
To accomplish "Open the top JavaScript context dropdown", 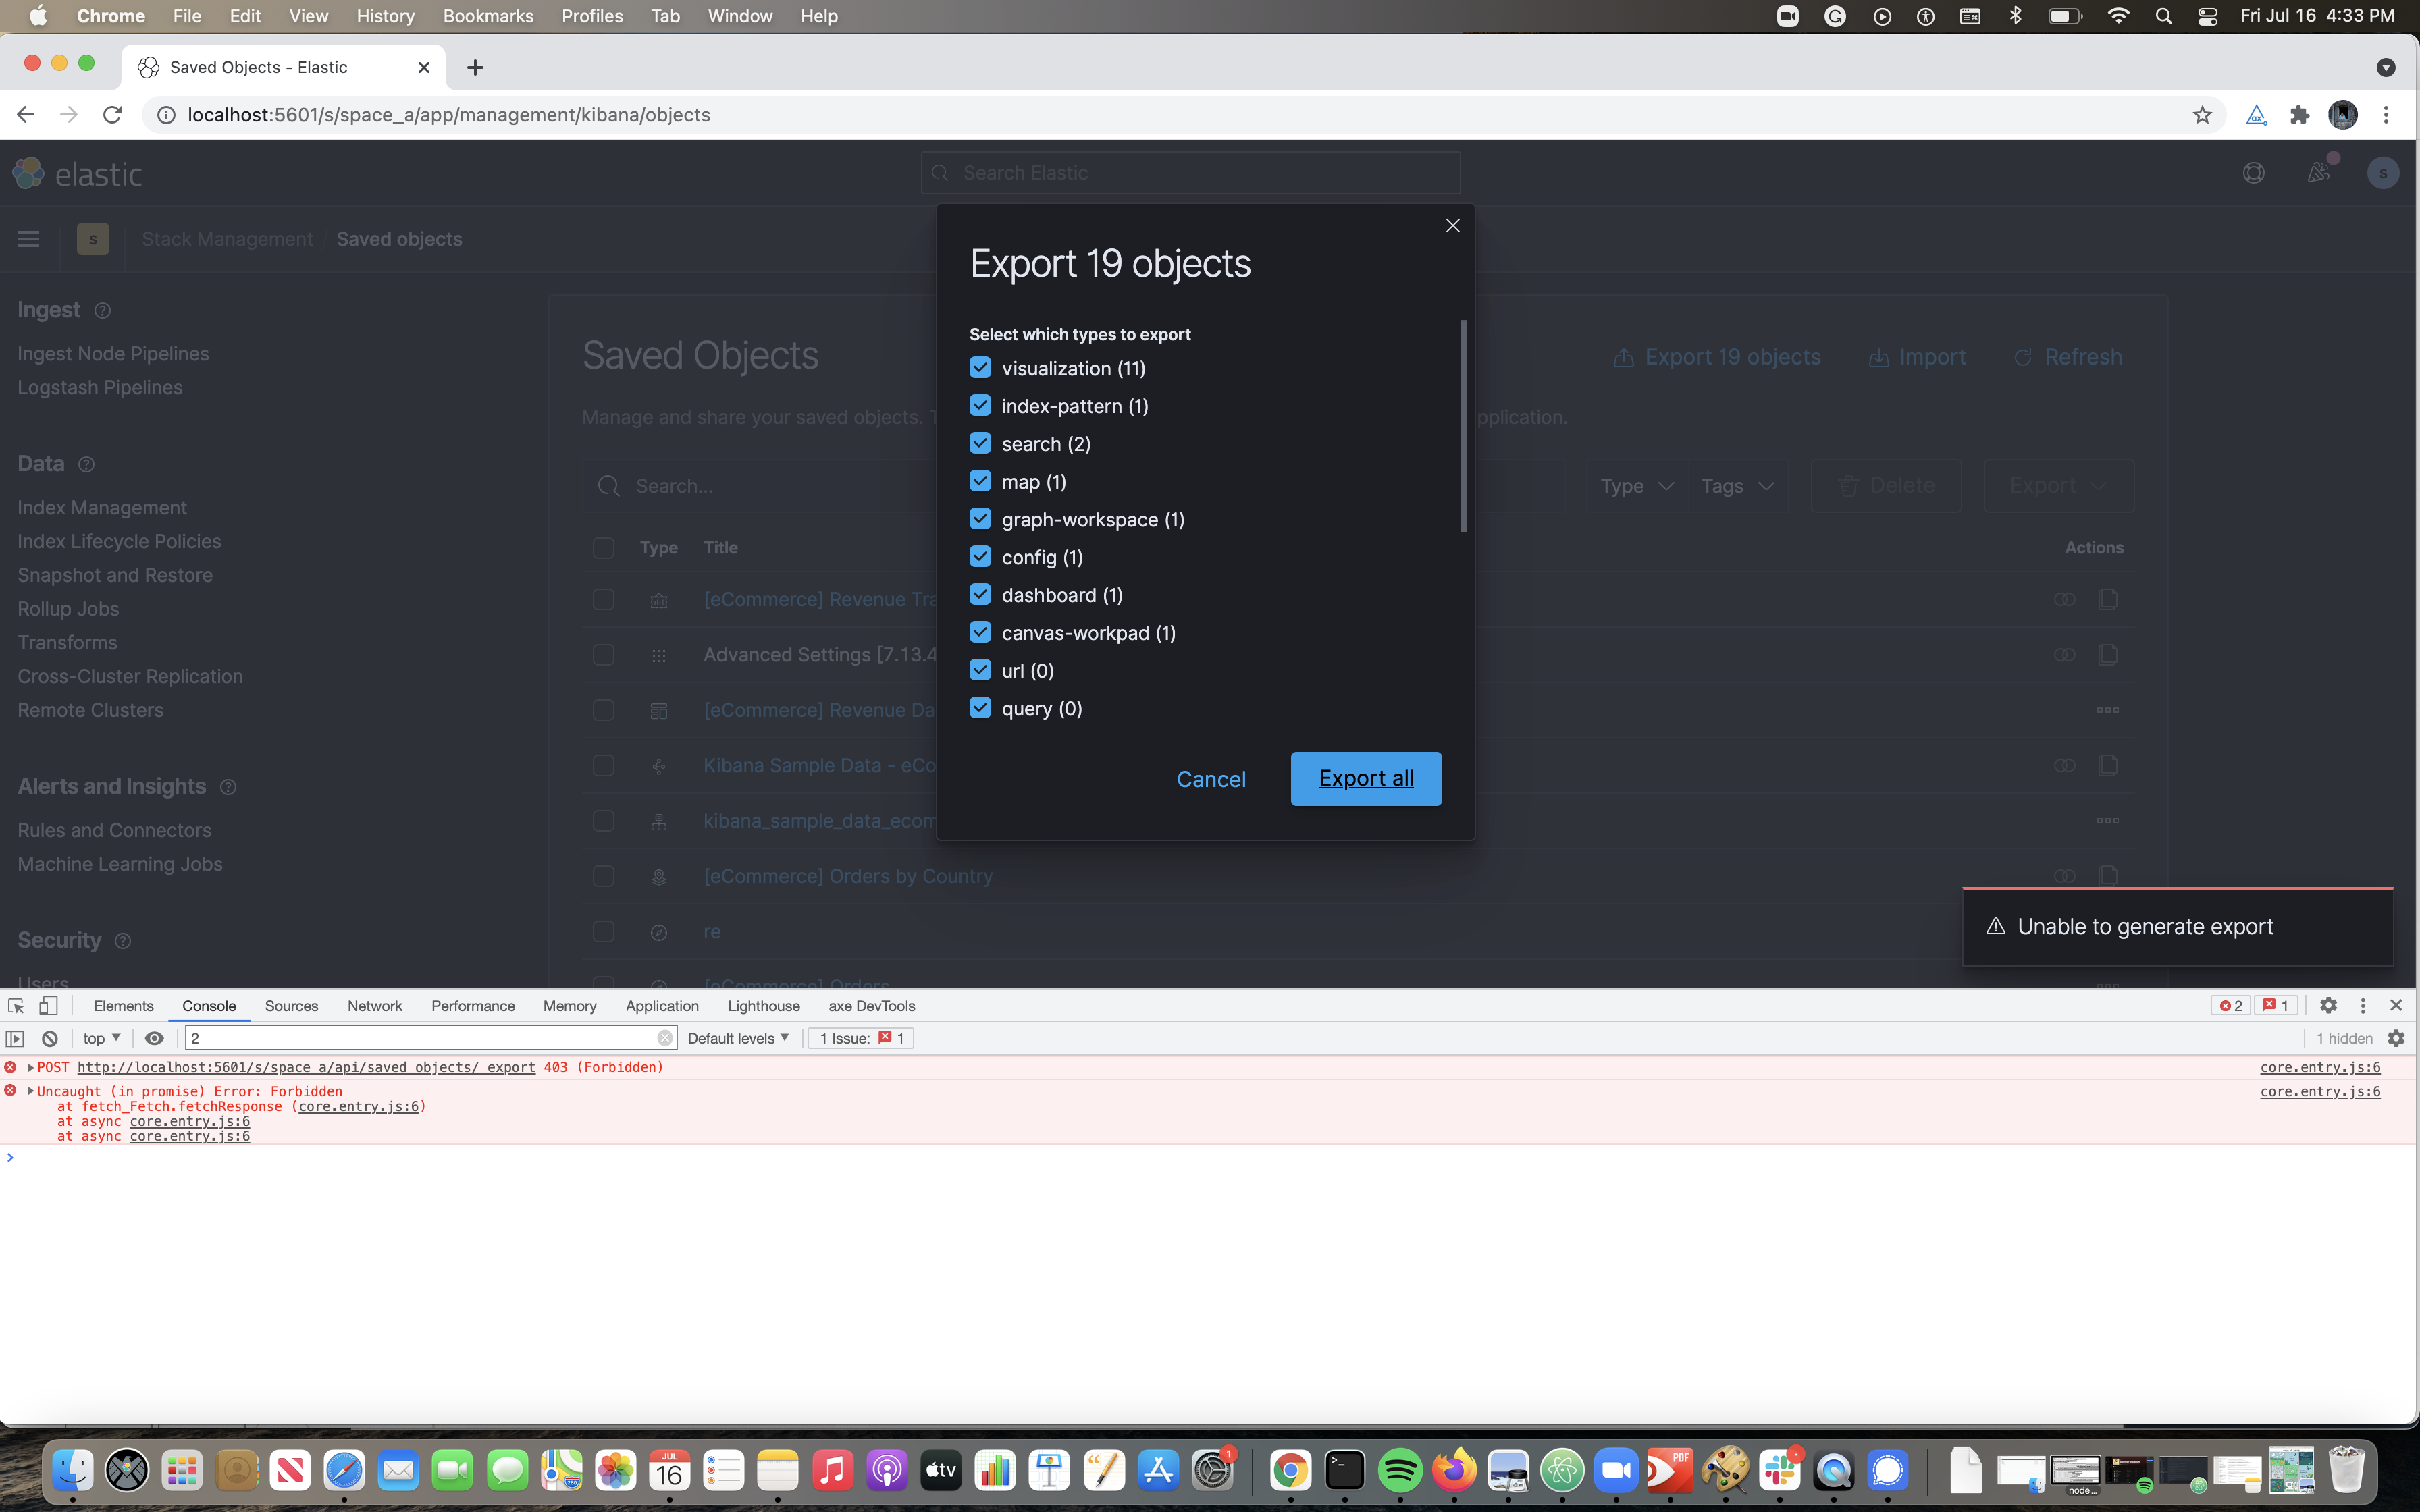I will [102, 1038].
